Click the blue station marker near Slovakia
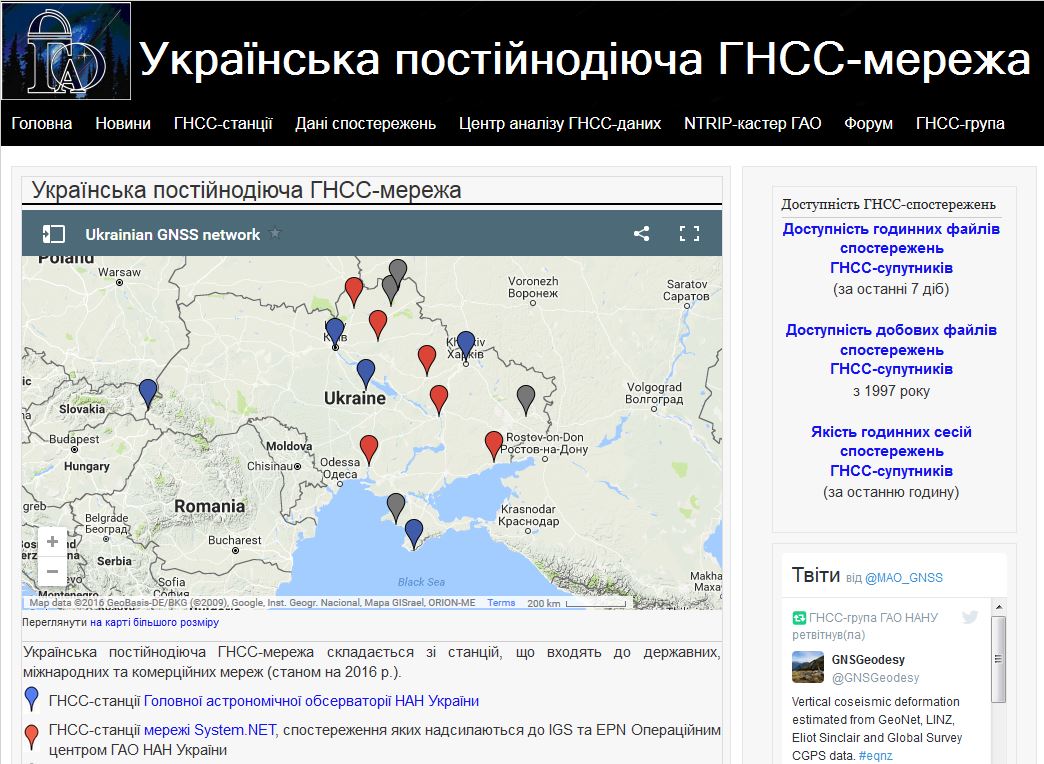 (x=148, y=393)
